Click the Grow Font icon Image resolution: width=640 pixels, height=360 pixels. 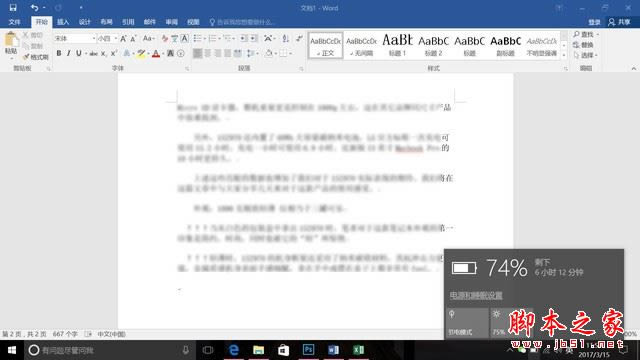(x=123, y=38)
